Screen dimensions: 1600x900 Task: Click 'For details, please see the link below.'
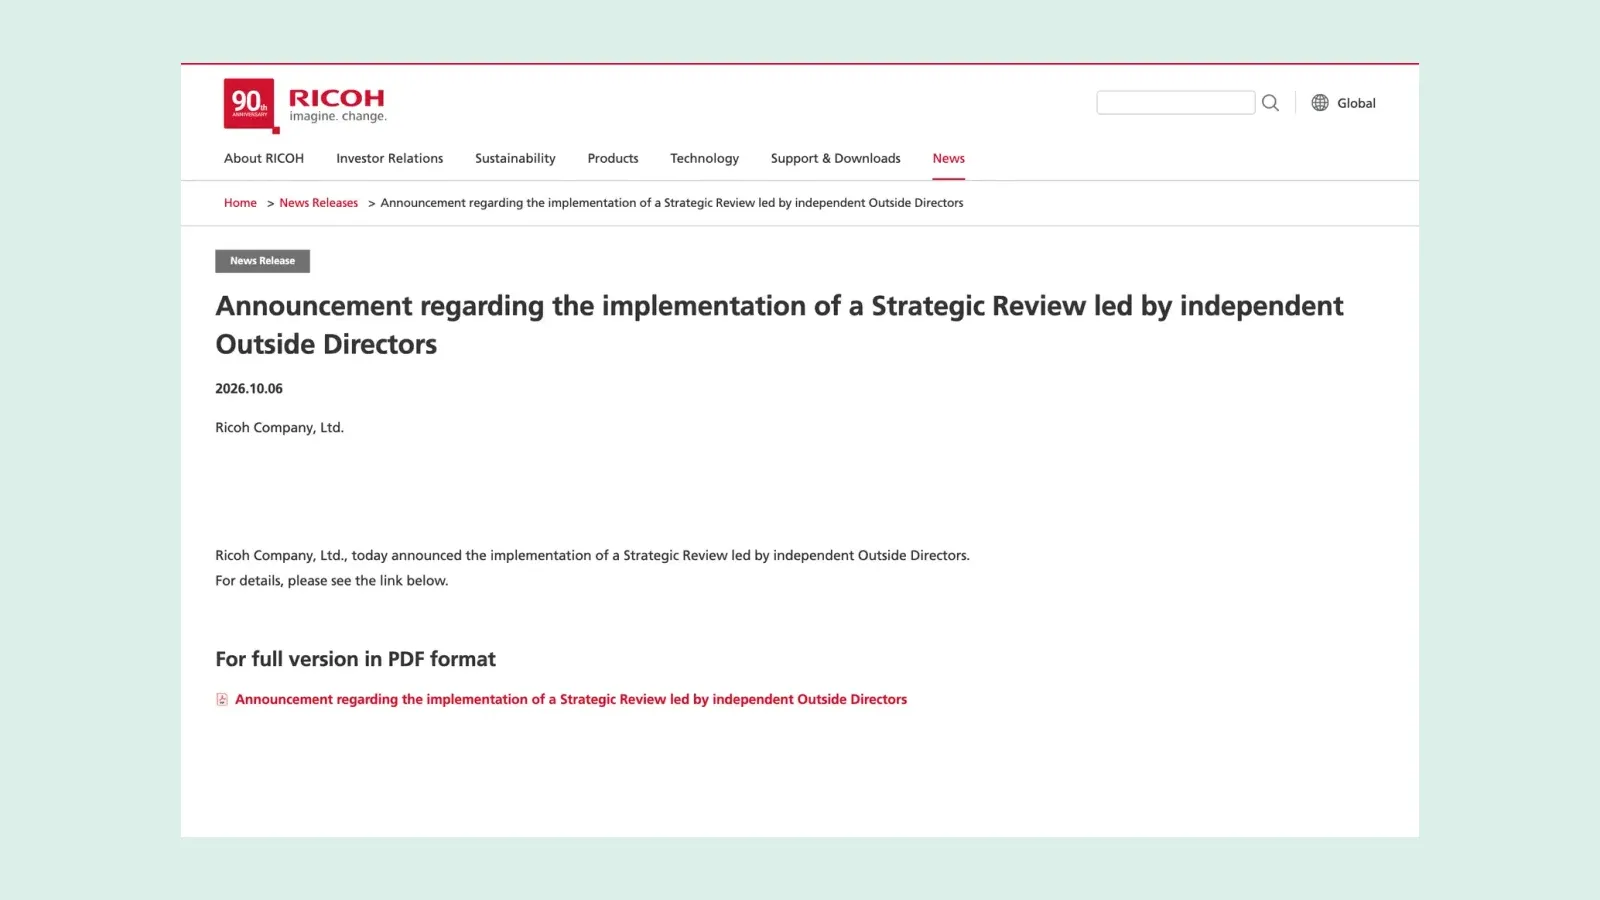pyautogui.click(x=331, y=581)
